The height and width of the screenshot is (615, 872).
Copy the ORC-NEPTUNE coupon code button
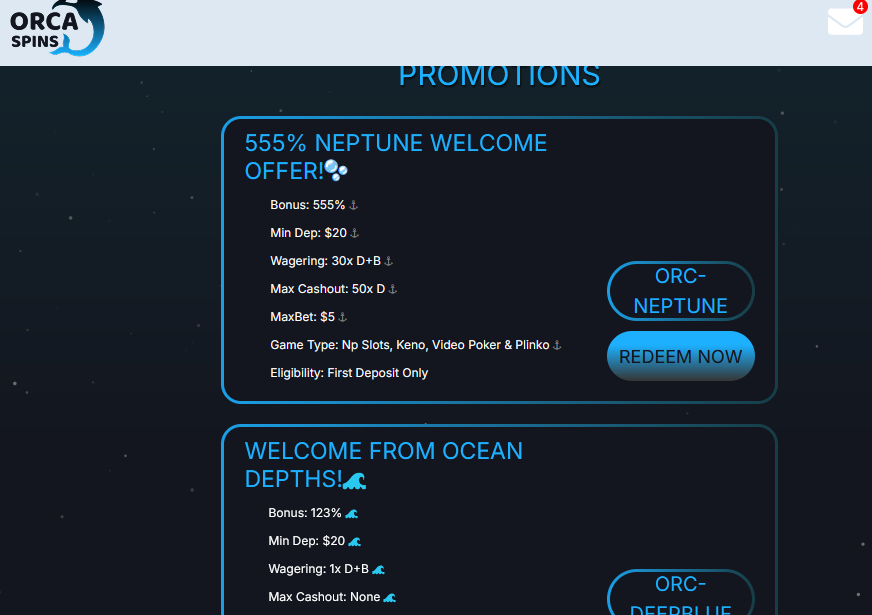pyautogui.click(x=681, y=291)
